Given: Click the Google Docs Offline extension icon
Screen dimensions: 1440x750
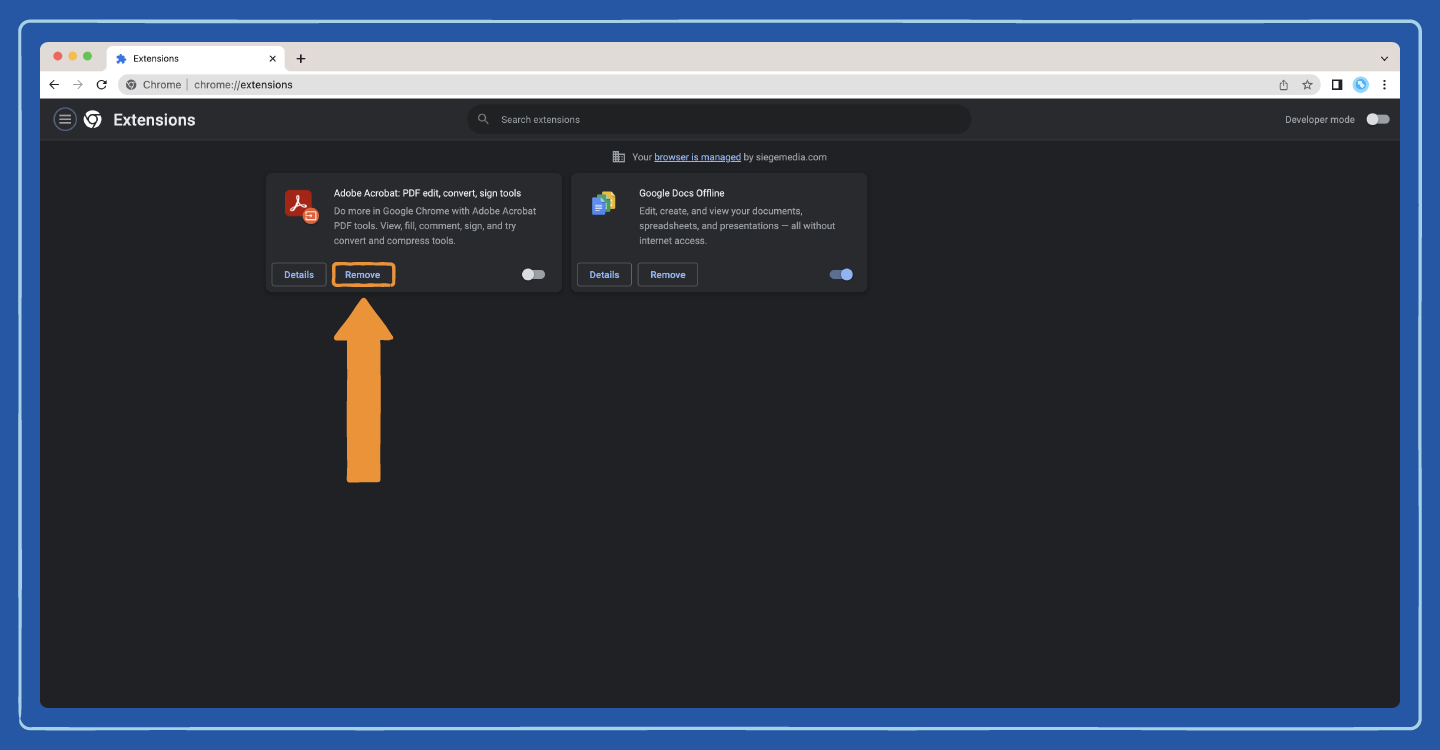Looking at the screenshot, I should point(604,204).
